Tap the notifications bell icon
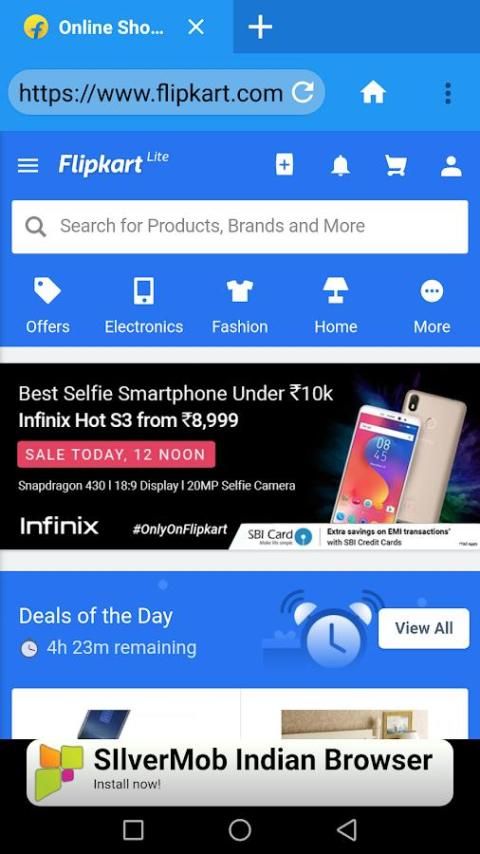 (341, 165)
